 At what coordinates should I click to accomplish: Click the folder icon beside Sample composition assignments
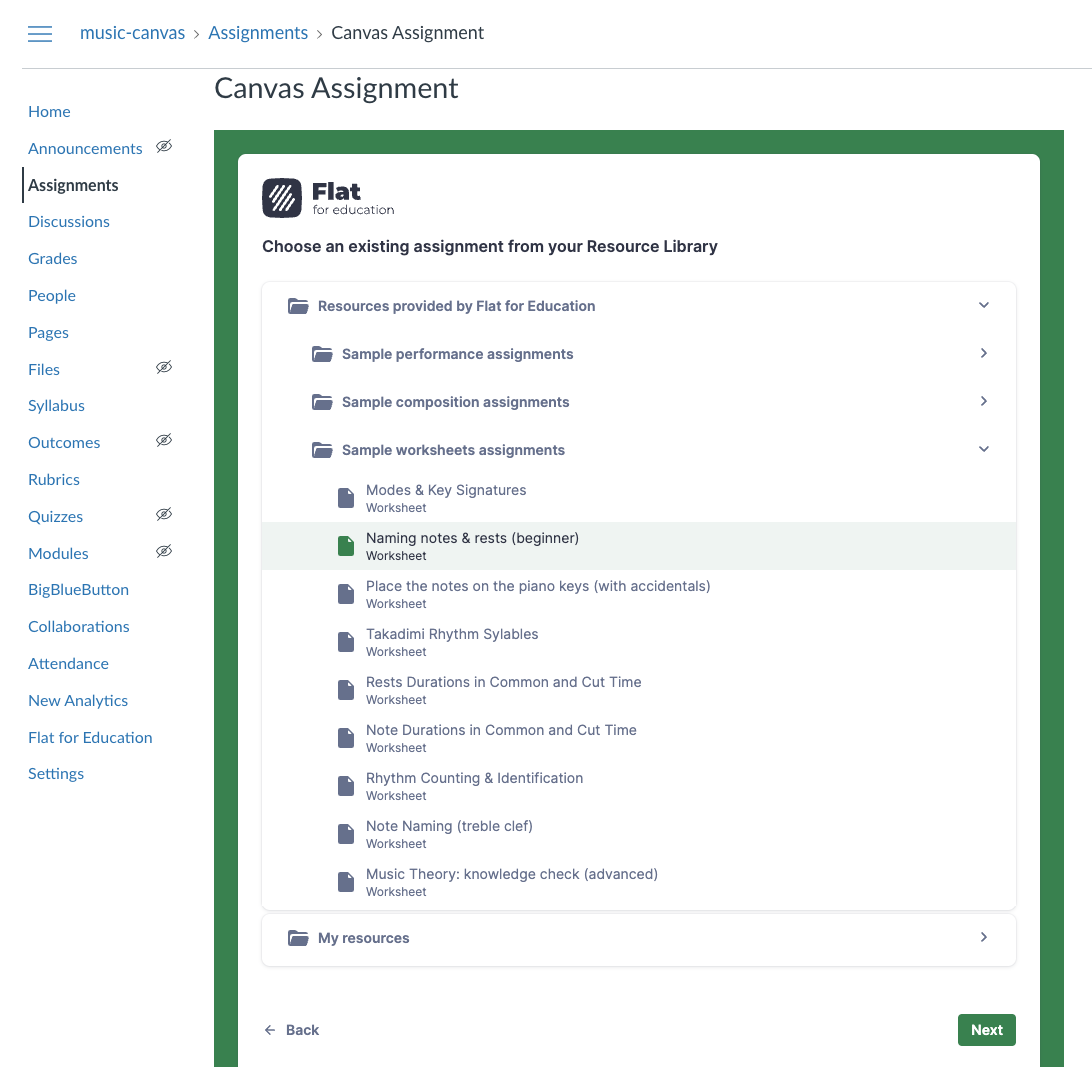pyautogui.click(x=322, y=400)
